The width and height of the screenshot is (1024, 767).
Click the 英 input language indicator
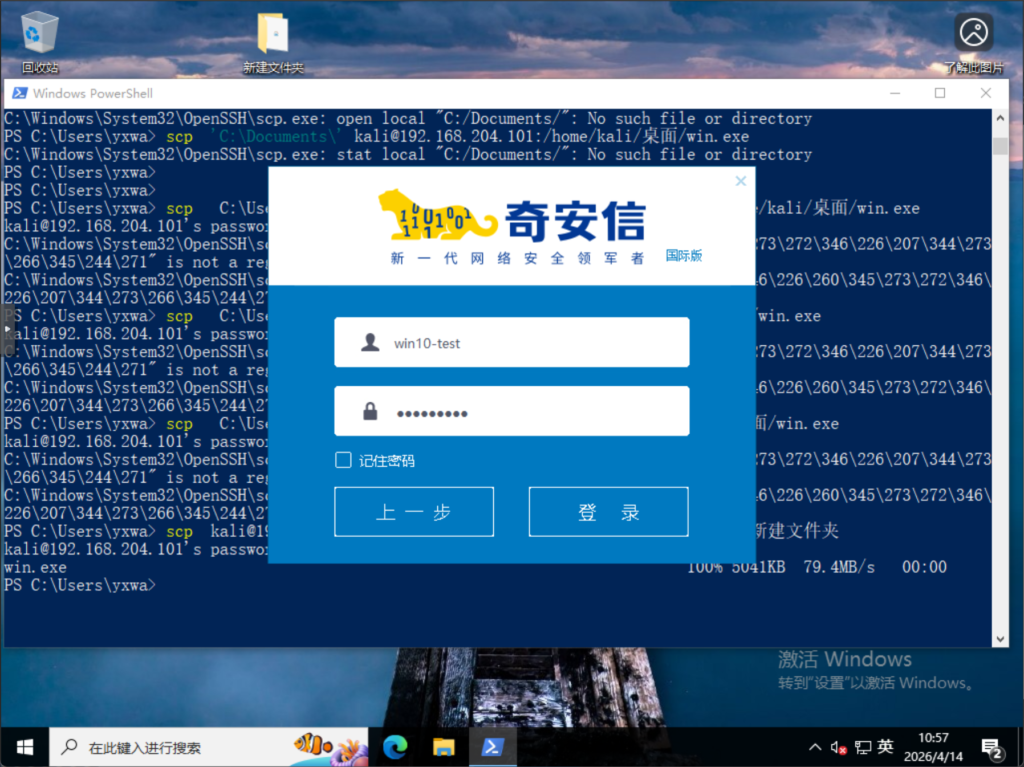point(884,746)
